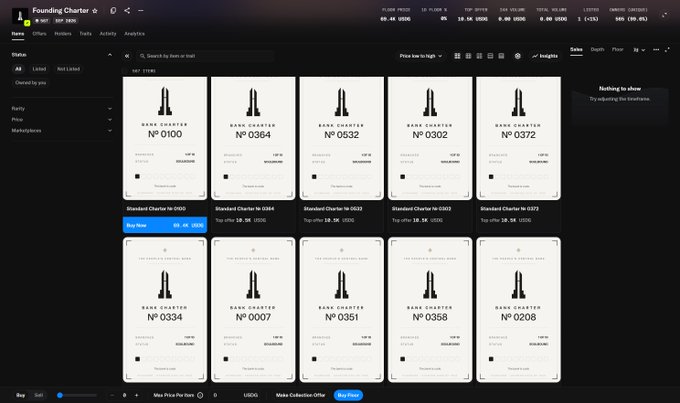This screenshot has width=680, height=403.
Task: Collapse the filter sidebar with the double-chevron icon
Action: click(x=127, y=56)
